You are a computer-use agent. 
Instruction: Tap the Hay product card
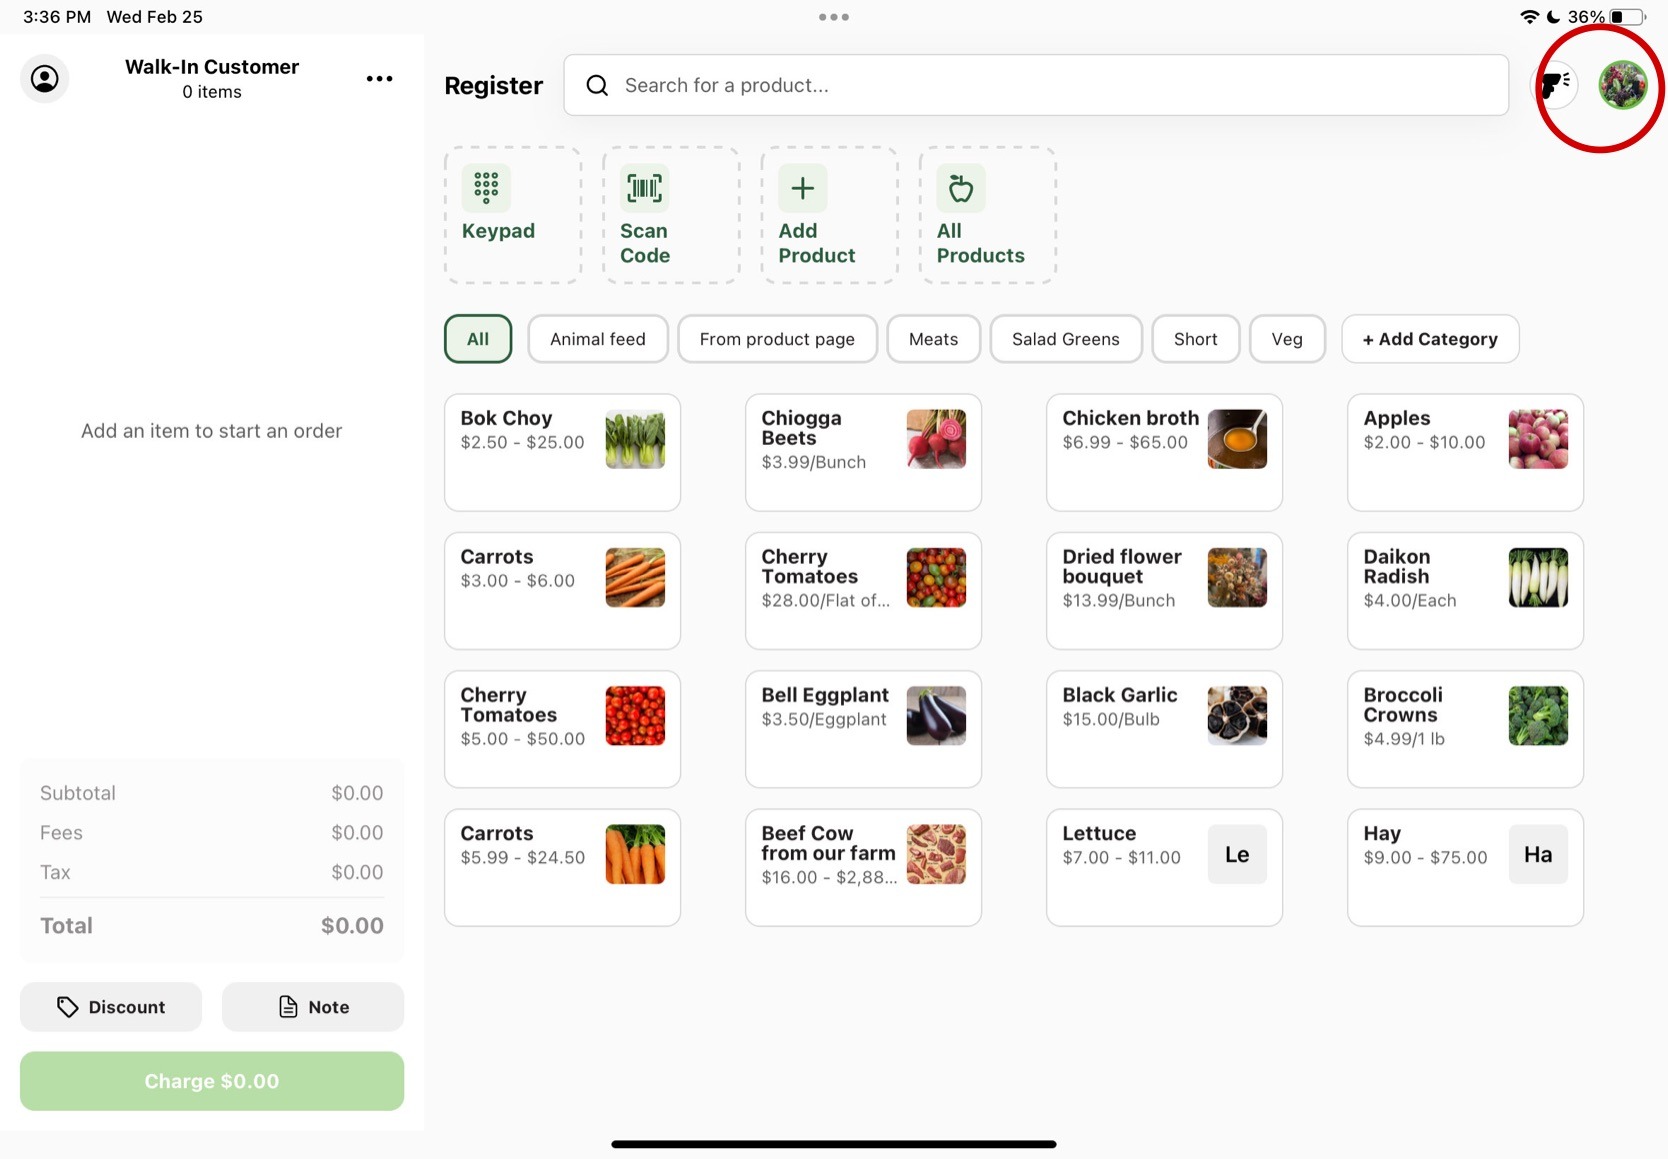tap(1465, 867)
